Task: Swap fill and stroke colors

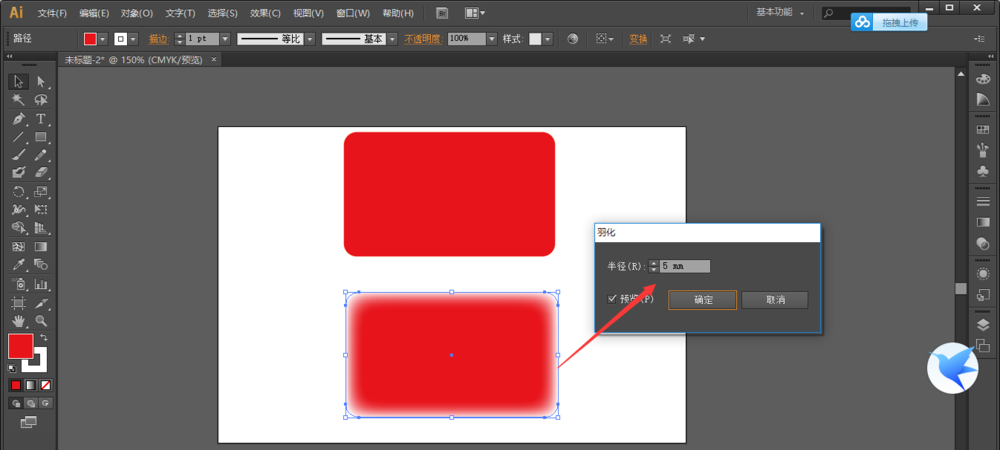Action: (43, 337)
